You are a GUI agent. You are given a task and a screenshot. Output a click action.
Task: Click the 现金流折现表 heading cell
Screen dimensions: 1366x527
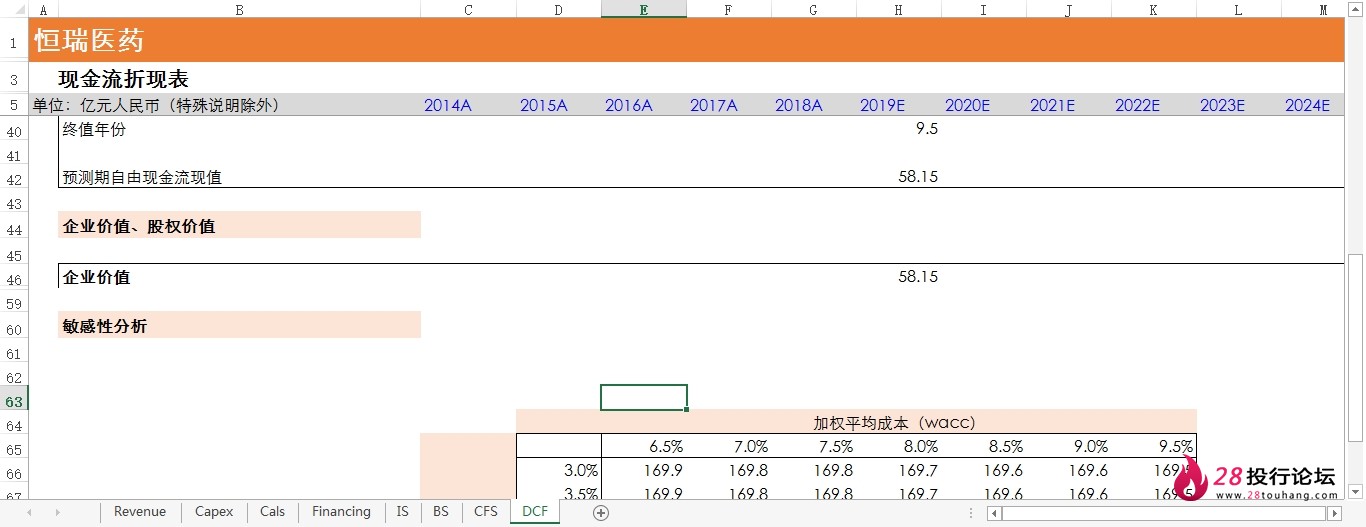[x=124, y=79]
